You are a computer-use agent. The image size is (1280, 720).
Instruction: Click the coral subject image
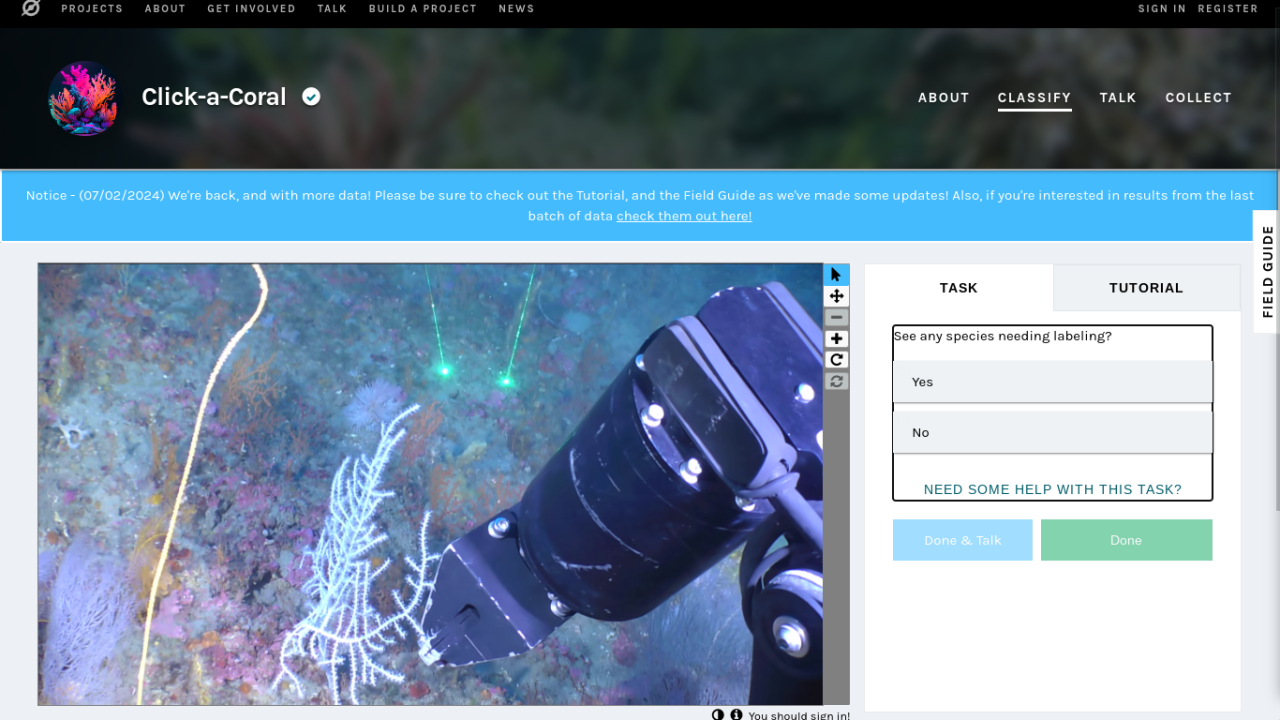pos(430,485)
